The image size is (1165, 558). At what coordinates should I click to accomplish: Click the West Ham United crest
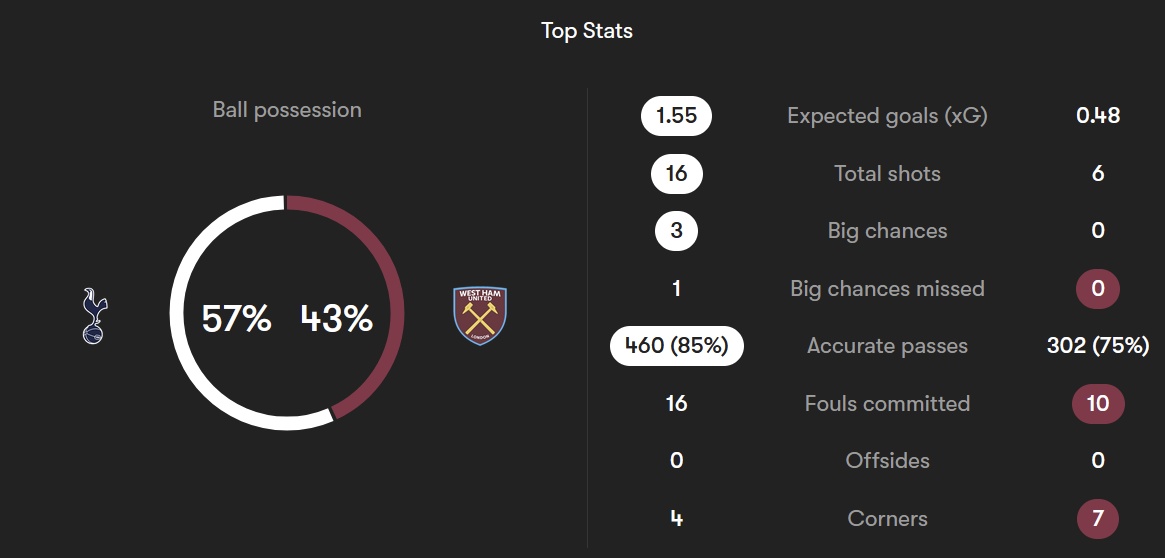(480, 317)
